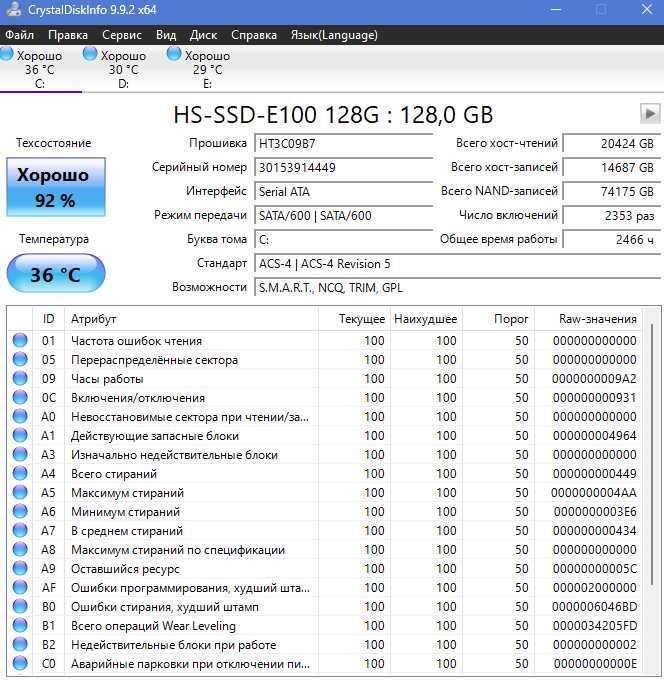Click the Интерфейс field Serial ATA
The width and height of the screenshot is (664, 683).
click(x=344, y=192)
